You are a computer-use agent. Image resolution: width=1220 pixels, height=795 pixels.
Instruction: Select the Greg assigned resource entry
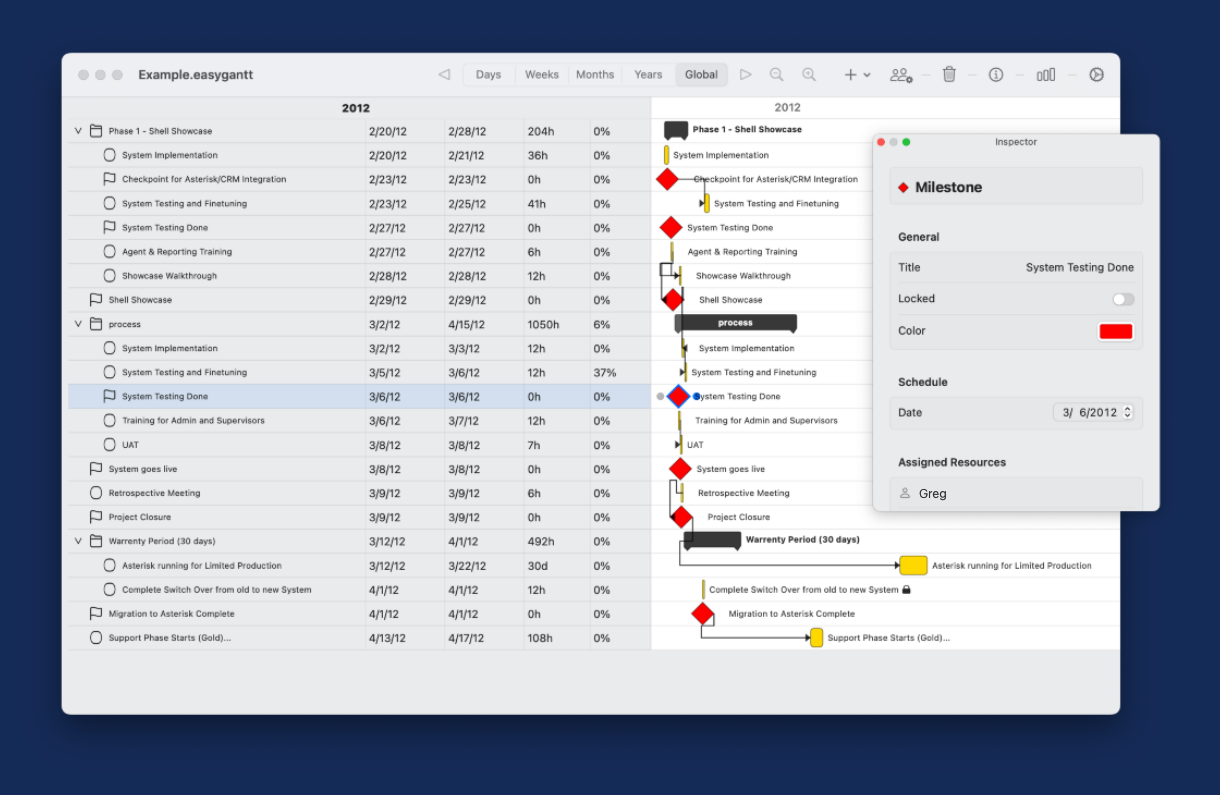coord(932,493)
